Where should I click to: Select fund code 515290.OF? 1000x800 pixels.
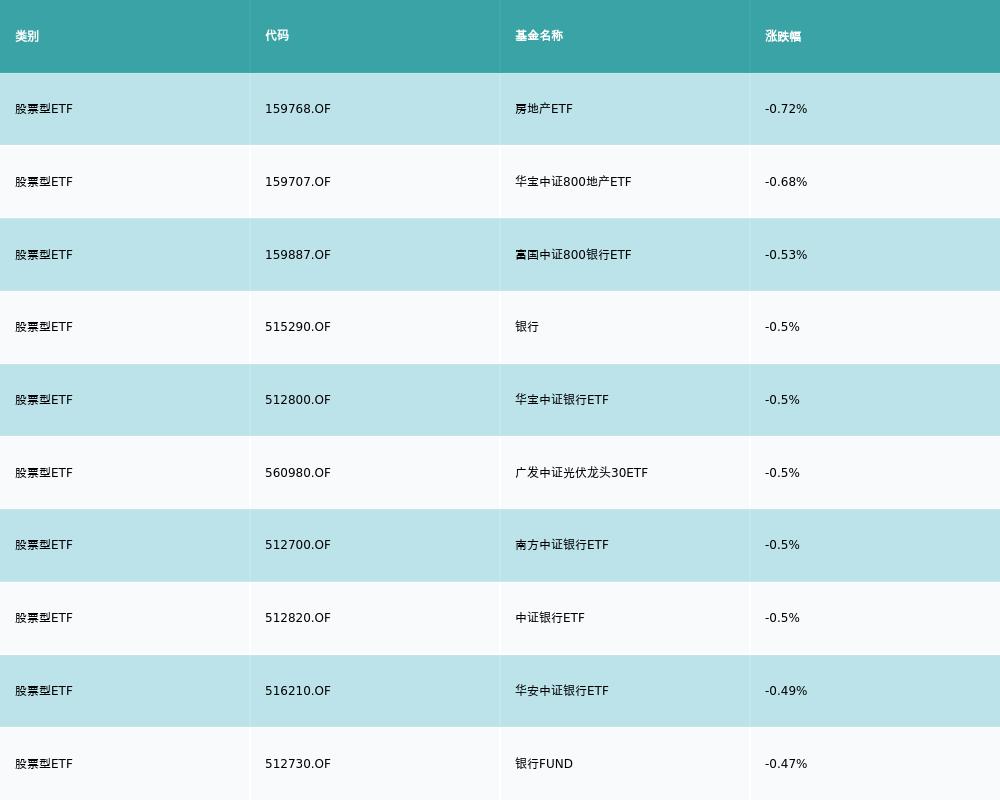tap(298, 327)
